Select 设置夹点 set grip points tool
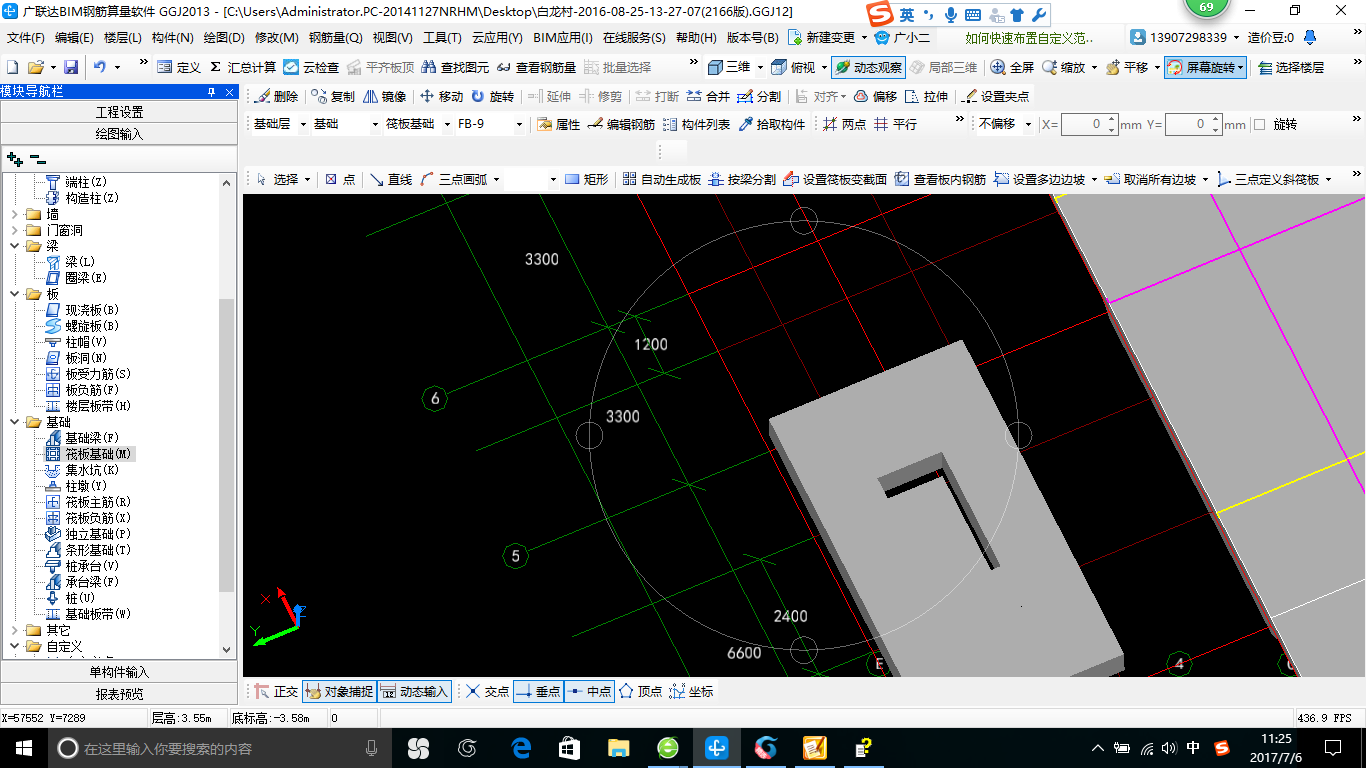The image size is (1366, 768). (995, 96)
